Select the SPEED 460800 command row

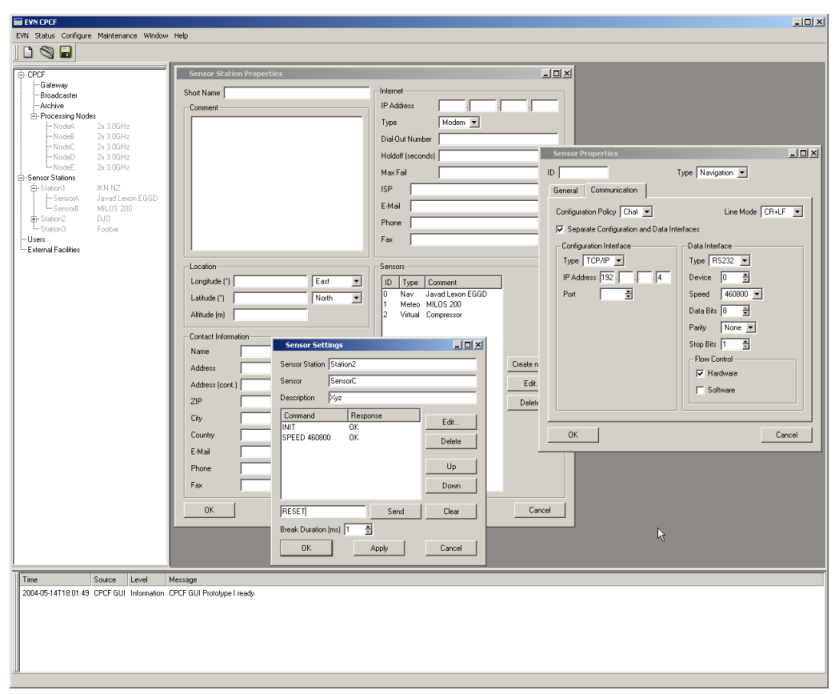(x=308, y=437)
